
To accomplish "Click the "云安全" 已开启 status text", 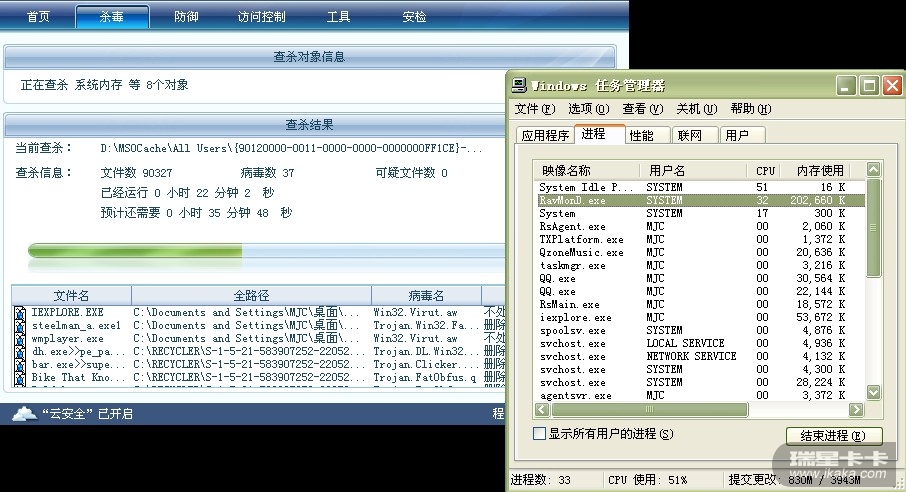I will (x=88, y=414).
